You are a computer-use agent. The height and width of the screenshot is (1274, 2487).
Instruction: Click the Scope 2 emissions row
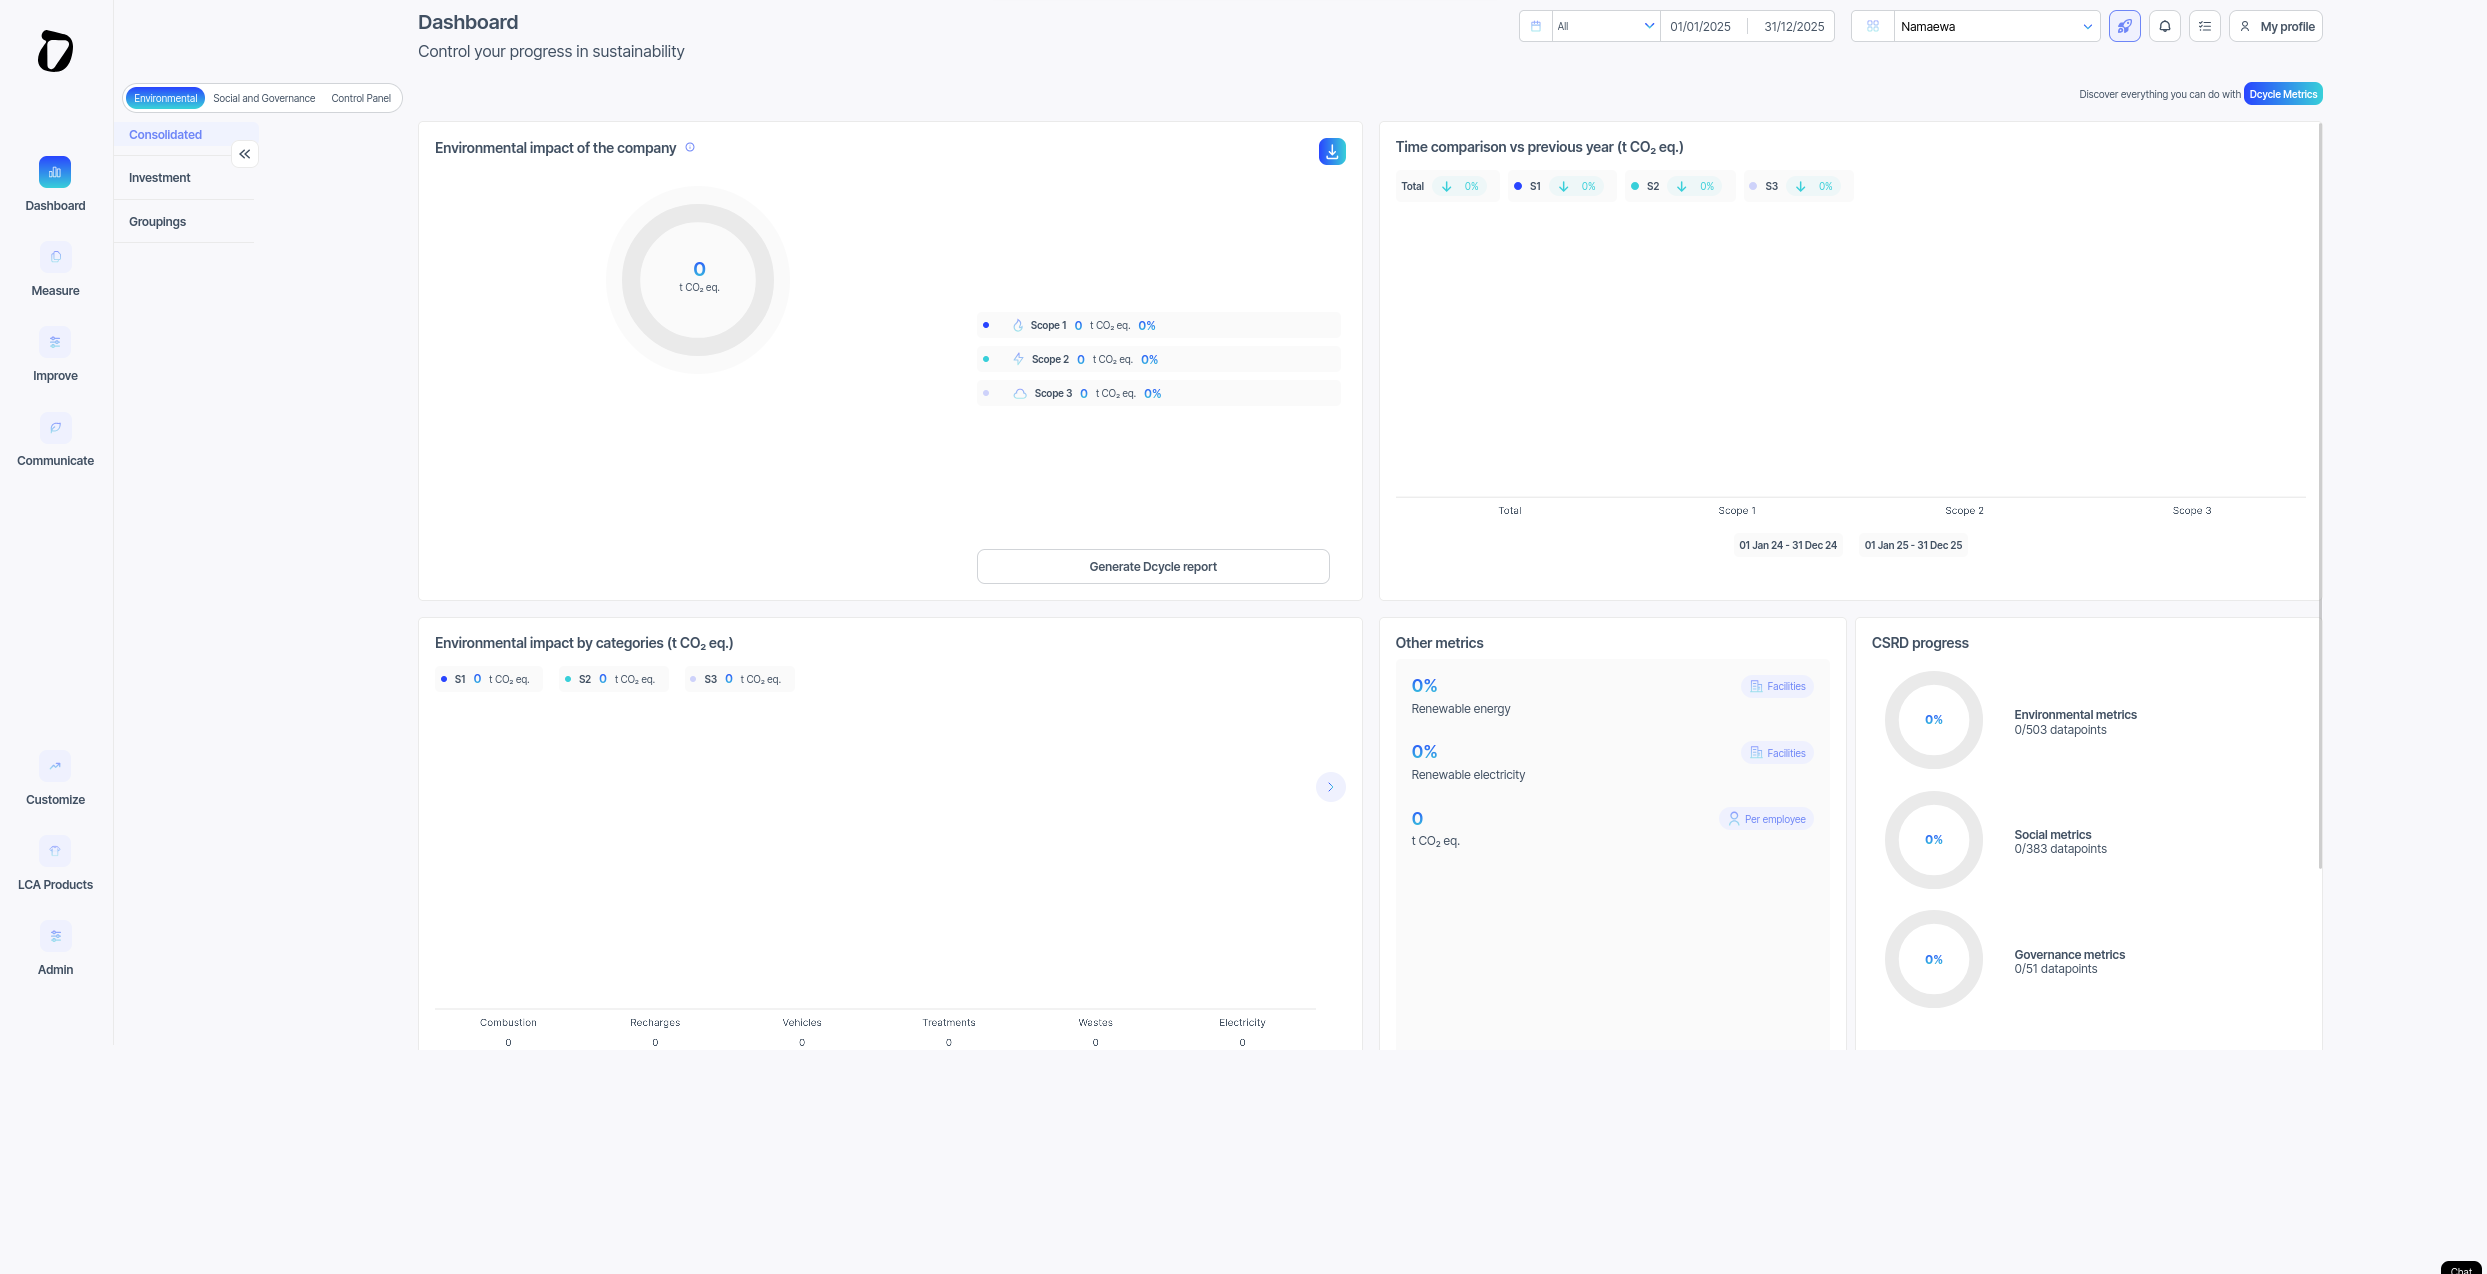point(1158,359)
